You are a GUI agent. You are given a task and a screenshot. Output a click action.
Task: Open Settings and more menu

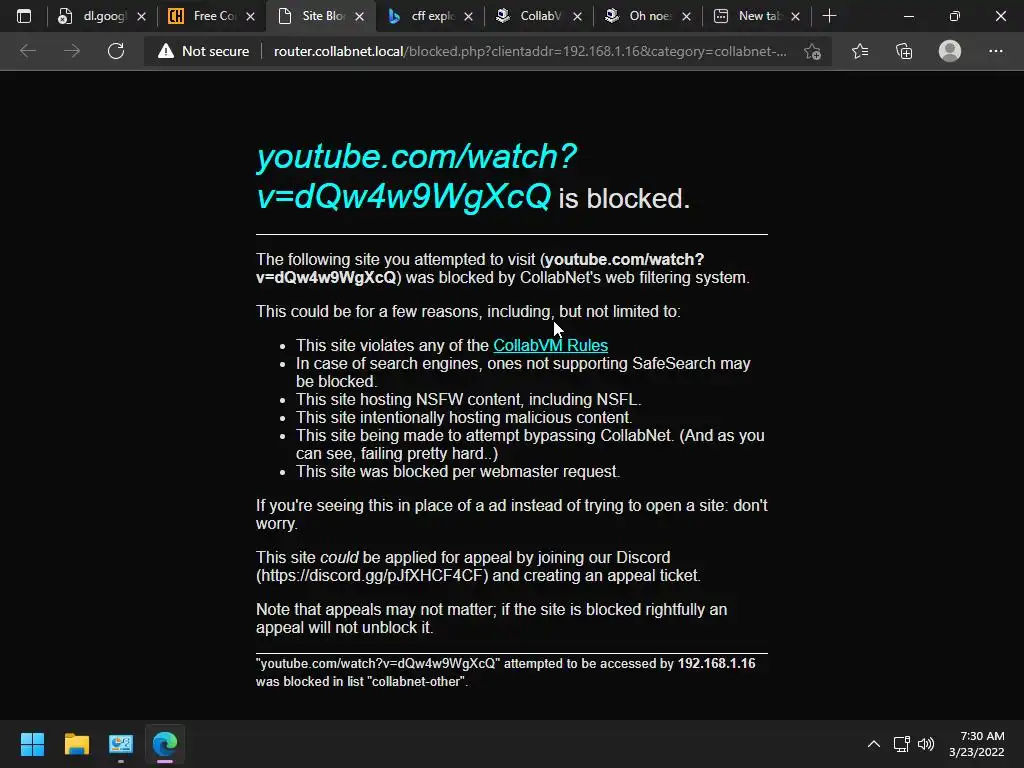995,51
